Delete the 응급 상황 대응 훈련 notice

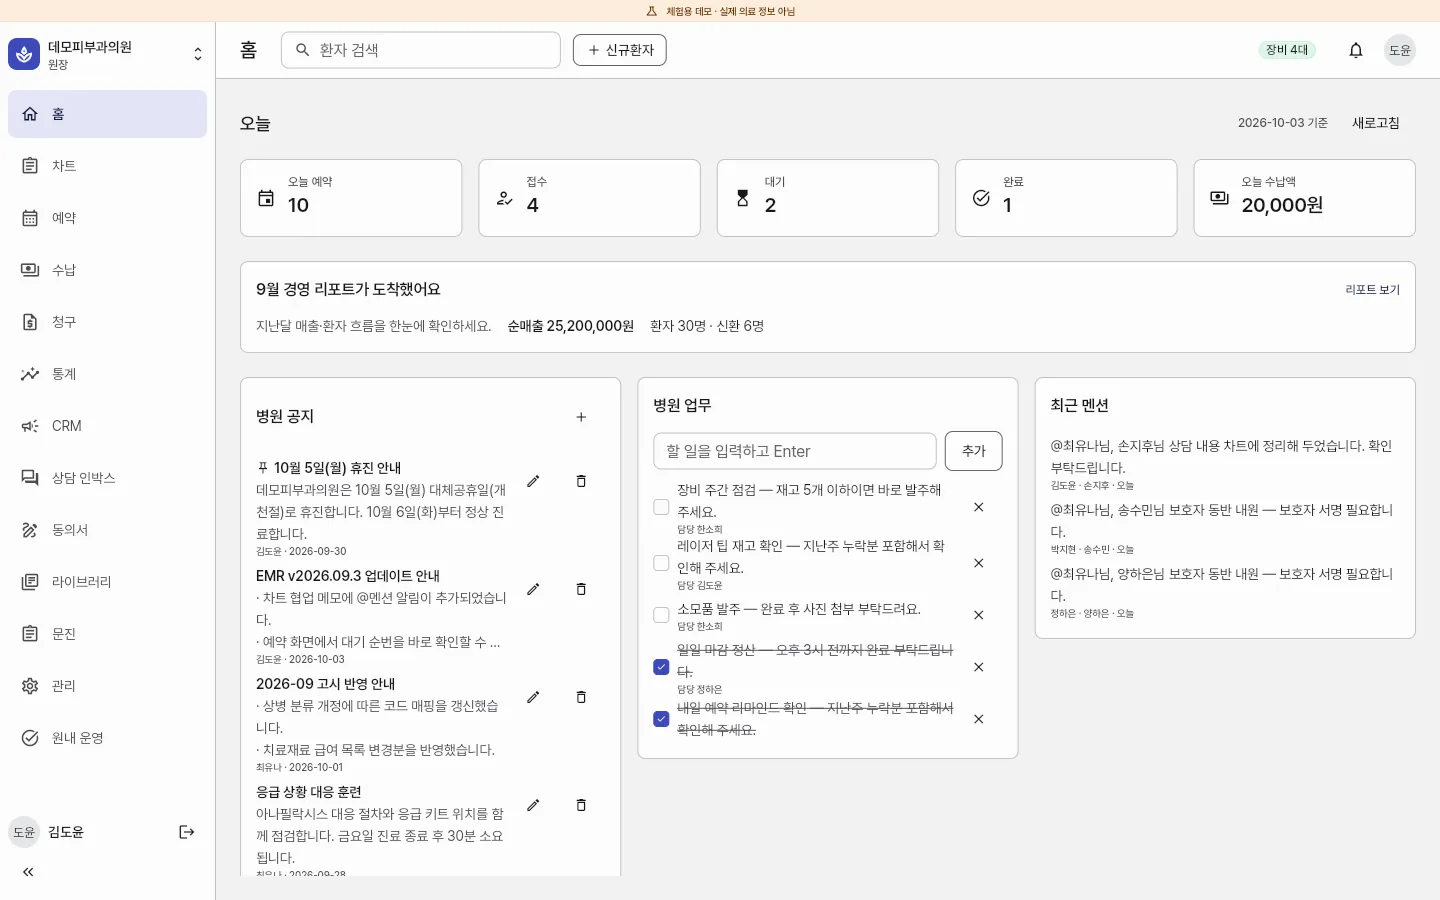(581, 805)
